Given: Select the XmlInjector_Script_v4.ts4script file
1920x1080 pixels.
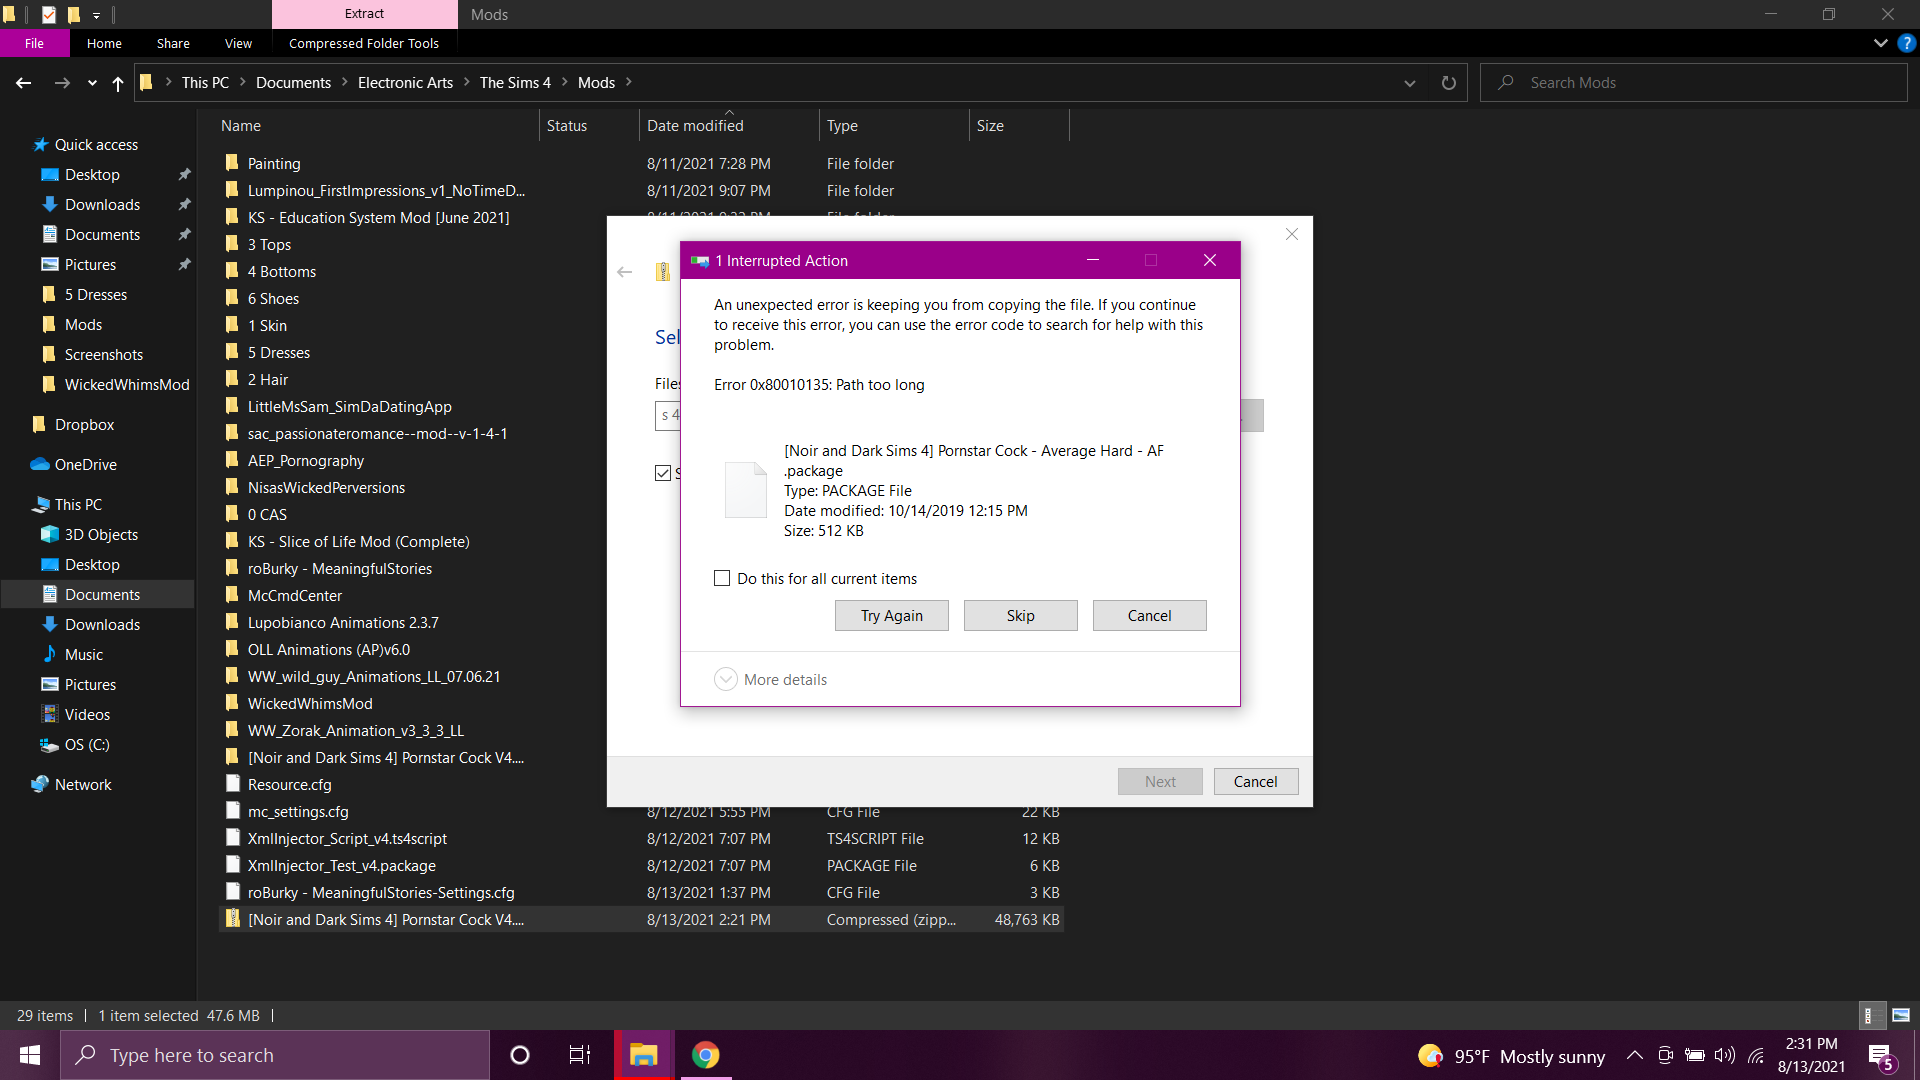Looking at the screenshot, I should [347, 839].
